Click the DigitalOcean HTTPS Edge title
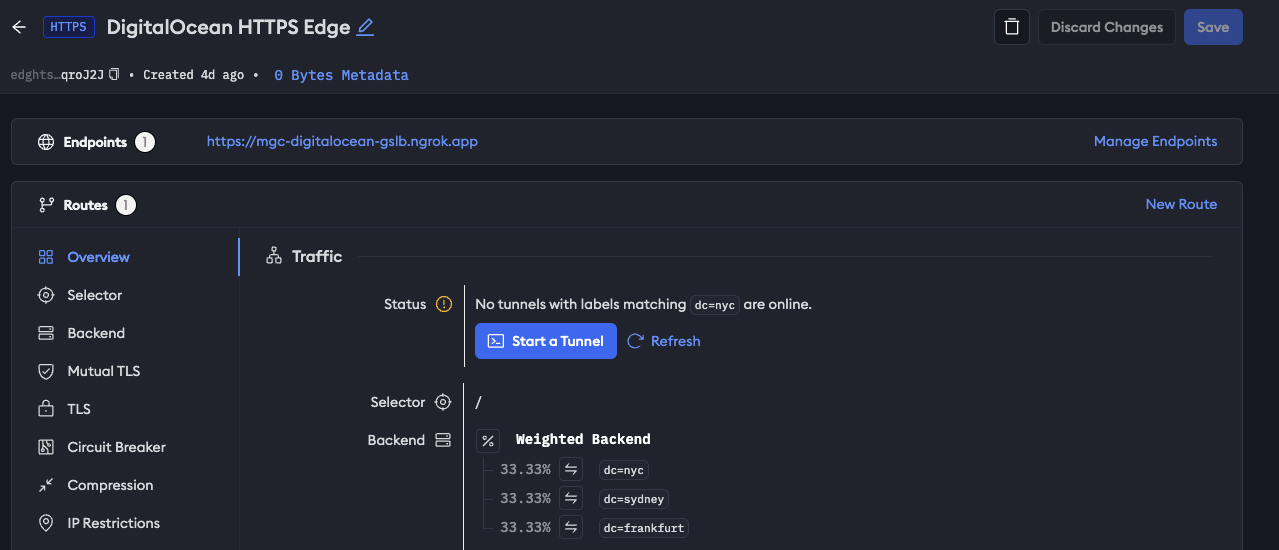Viewport: 1279px width, 550px height. pyautogui.click(x=229, y=27)
